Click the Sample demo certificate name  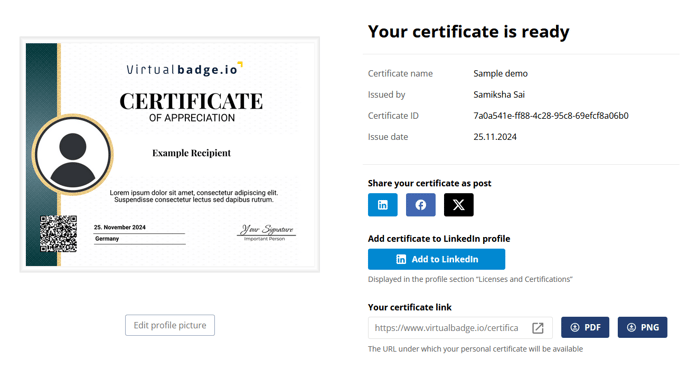pyautogui.click(x=500, y=73)
